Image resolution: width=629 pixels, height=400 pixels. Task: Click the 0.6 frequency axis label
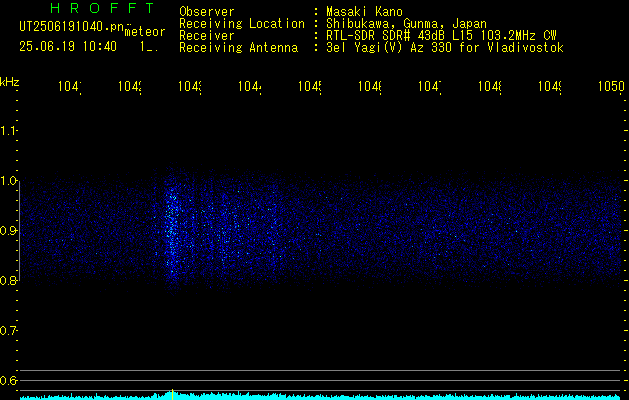click(8, 380)
